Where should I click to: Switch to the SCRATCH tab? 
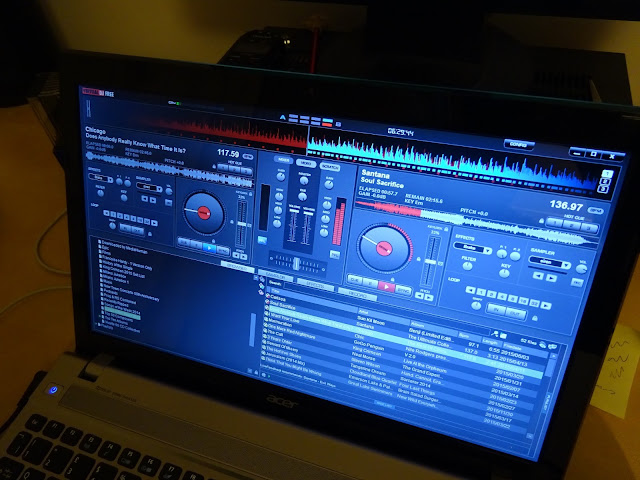(330, 167)
